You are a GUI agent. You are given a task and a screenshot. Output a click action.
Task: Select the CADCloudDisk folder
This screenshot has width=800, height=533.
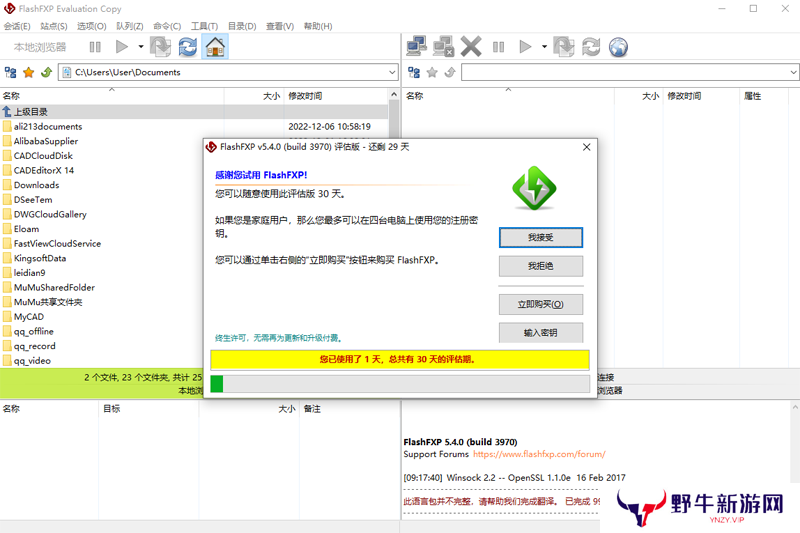(43, 156)
